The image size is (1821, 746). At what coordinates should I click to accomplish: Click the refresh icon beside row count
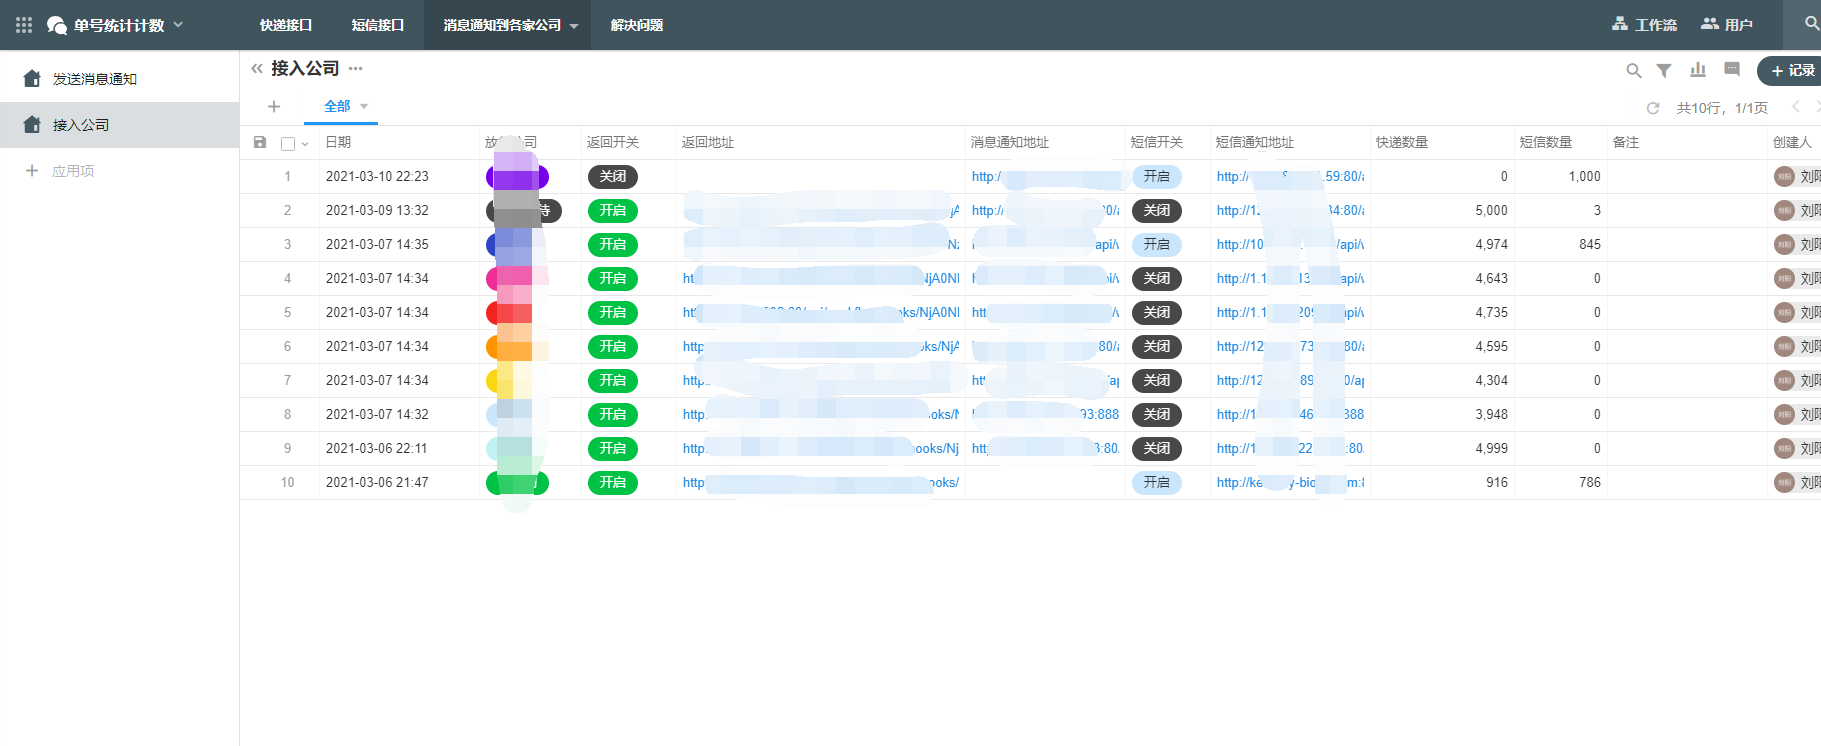(1653, 108)
